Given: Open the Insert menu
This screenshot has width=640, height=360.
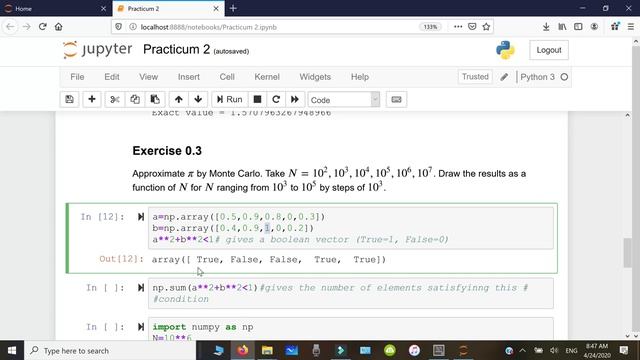Looking at the screenshot, I should pos(189,77).
